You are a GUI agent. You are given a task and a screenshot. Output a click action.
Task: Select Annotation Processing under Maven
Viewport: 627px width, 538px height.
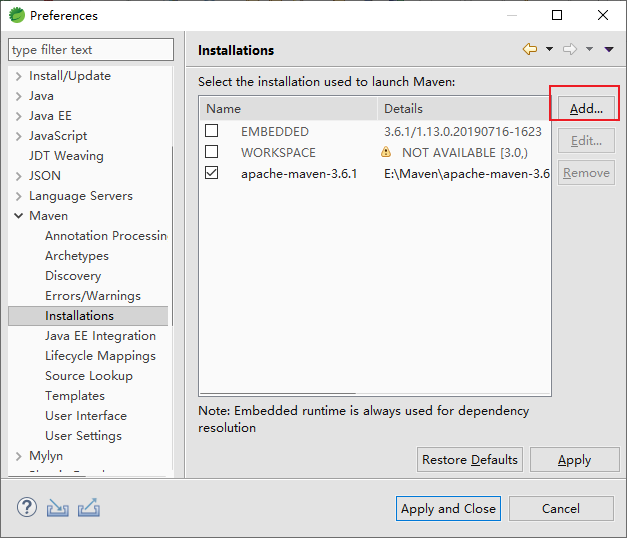click(x=106, y=236)
